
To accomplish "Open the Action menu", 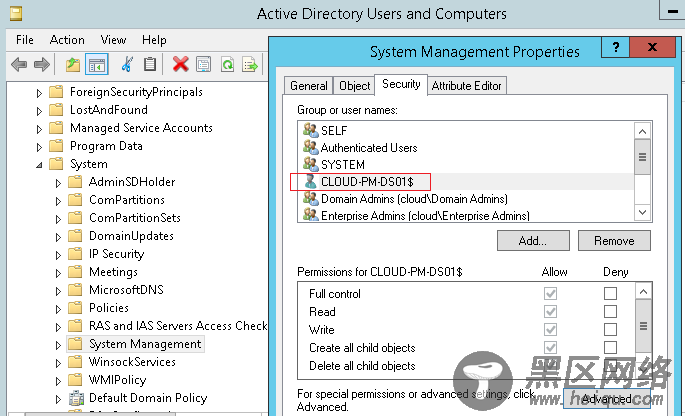I will point(67,40).
